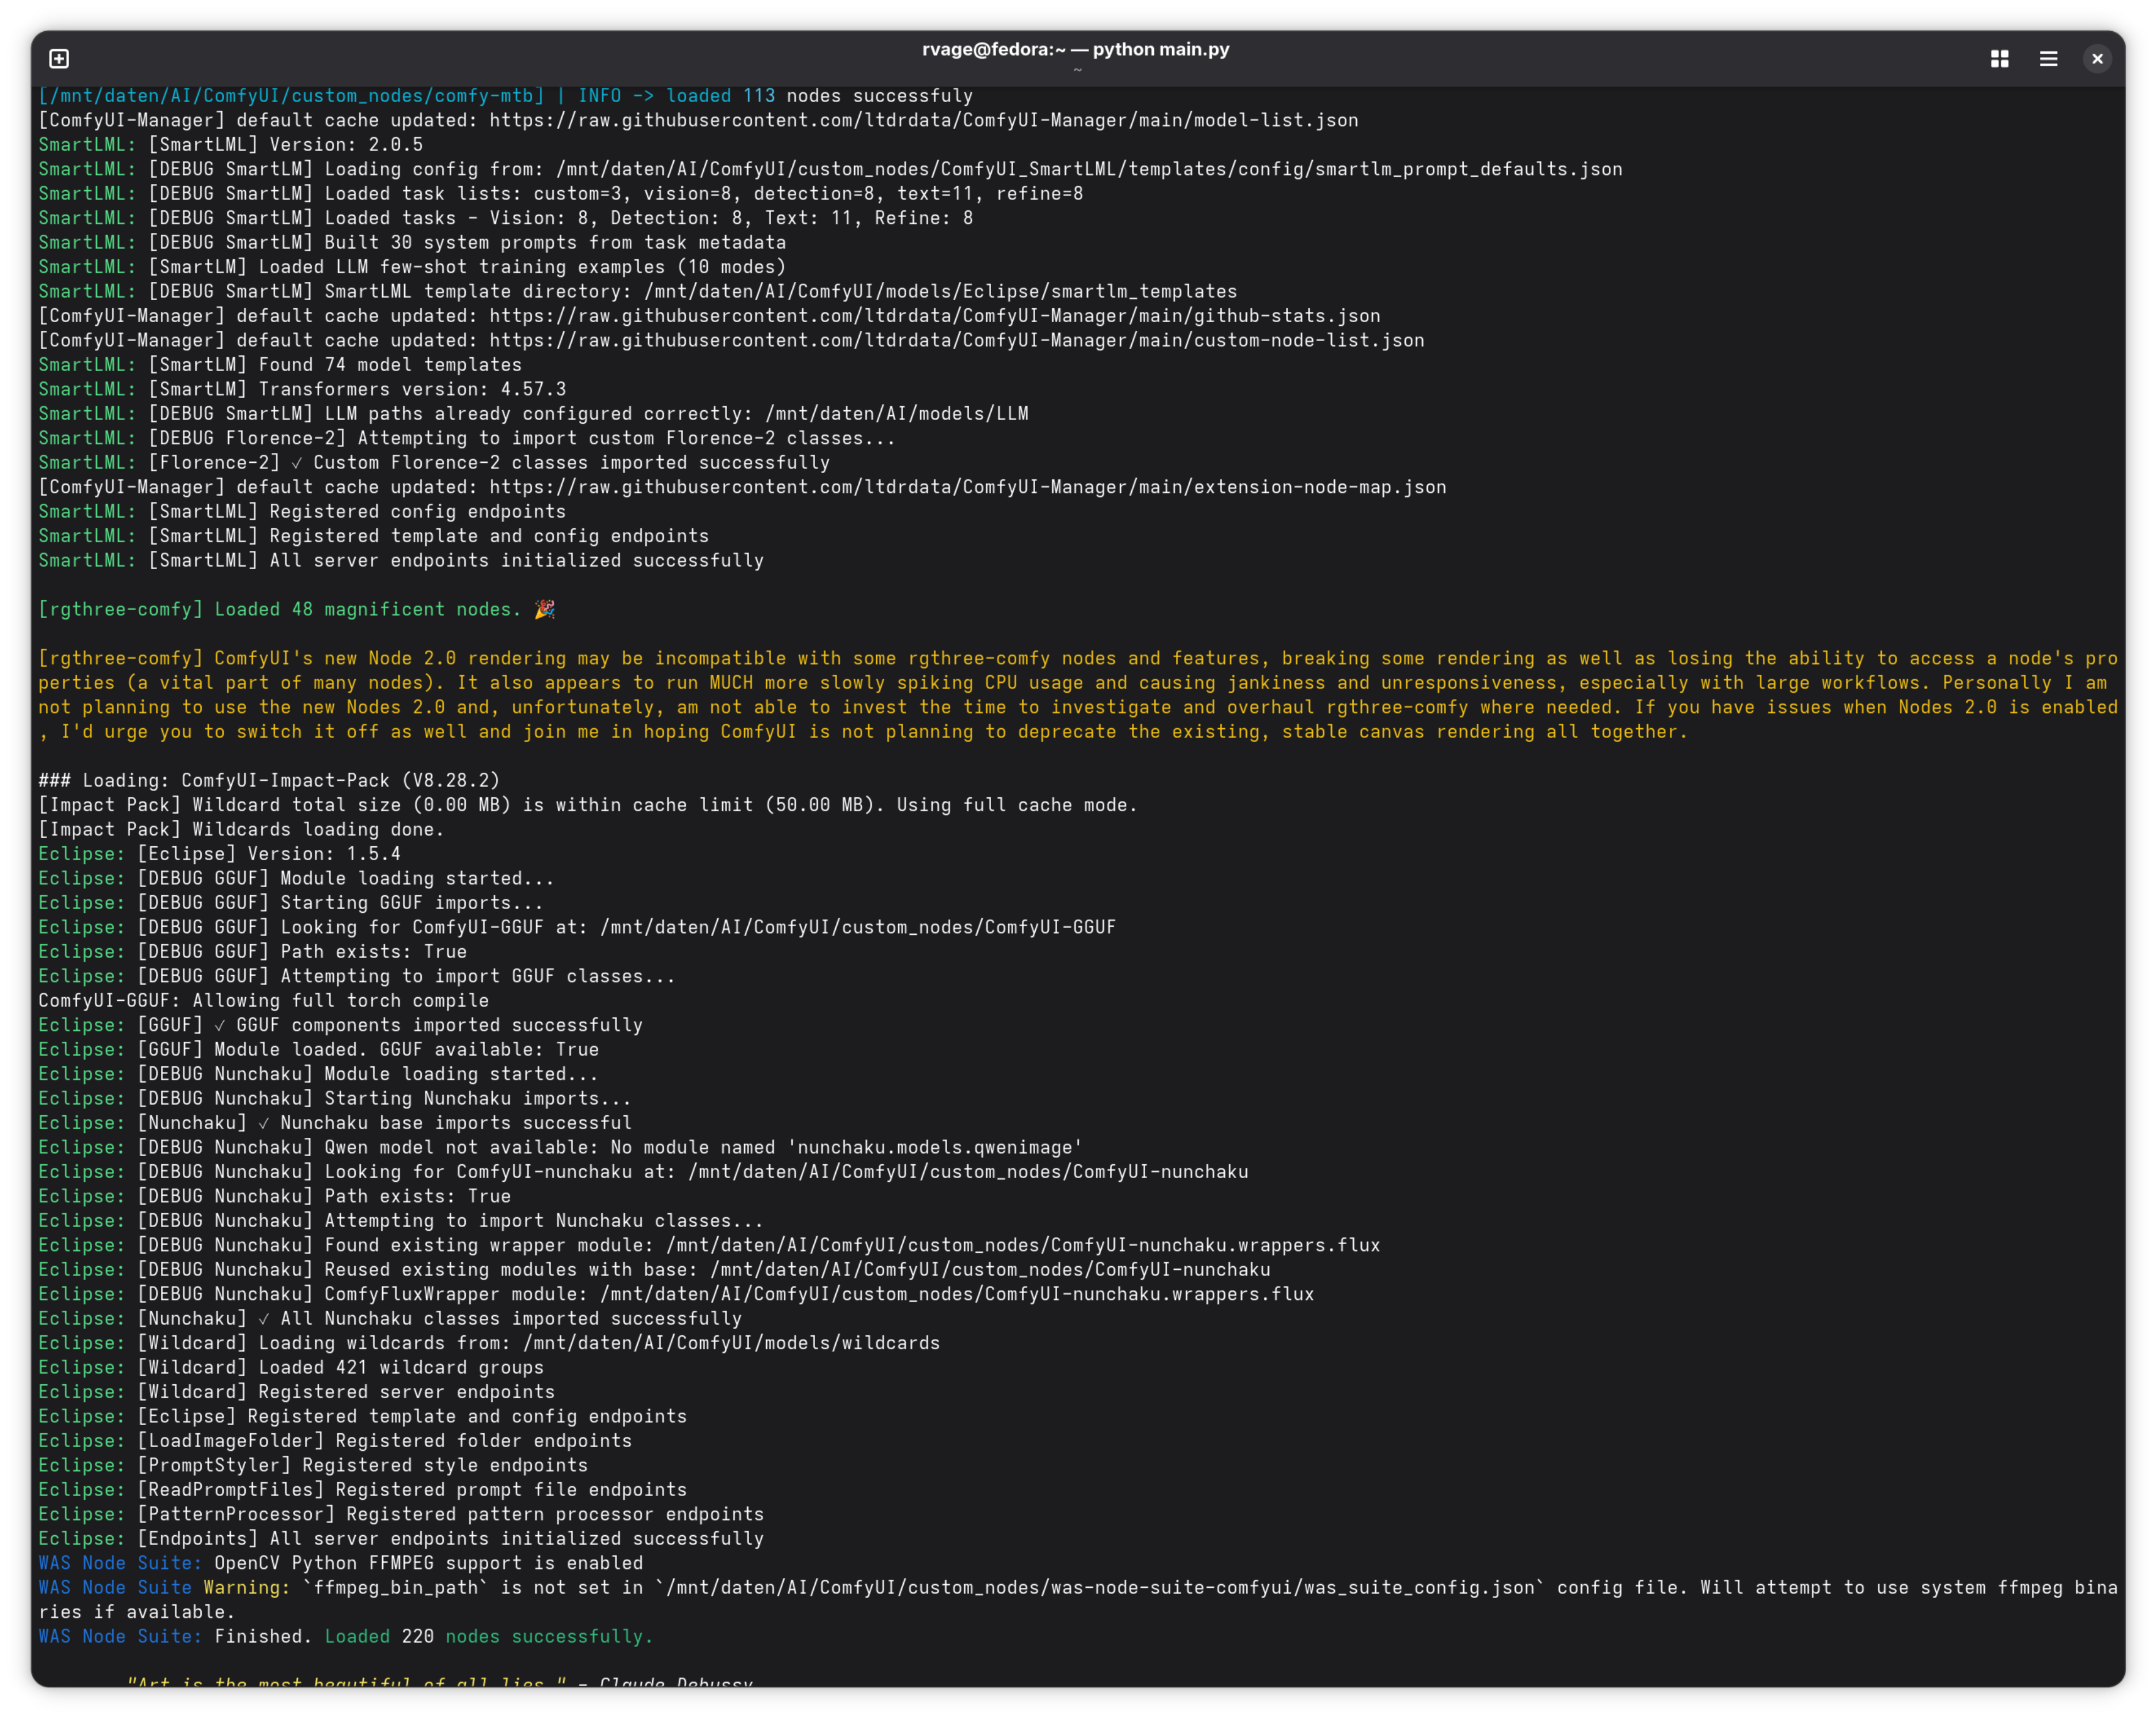Screen dimensions: 2156x1718
Task: Click the yellow rgthree-comfy Nodes 2.0 warning
Action: click(x=1078, y=695)
